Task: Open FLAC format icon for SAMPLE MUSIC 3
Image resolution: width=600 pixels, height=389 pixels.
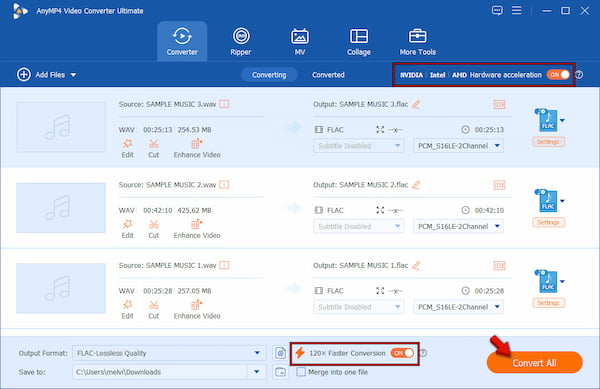Action: point(547,120)
